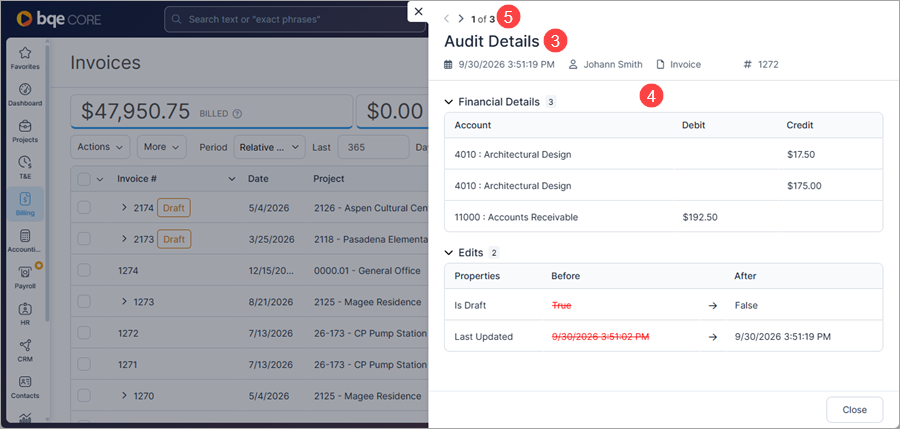
Task: Click the calendar icon beside the audit date
Action: [448, 64]
